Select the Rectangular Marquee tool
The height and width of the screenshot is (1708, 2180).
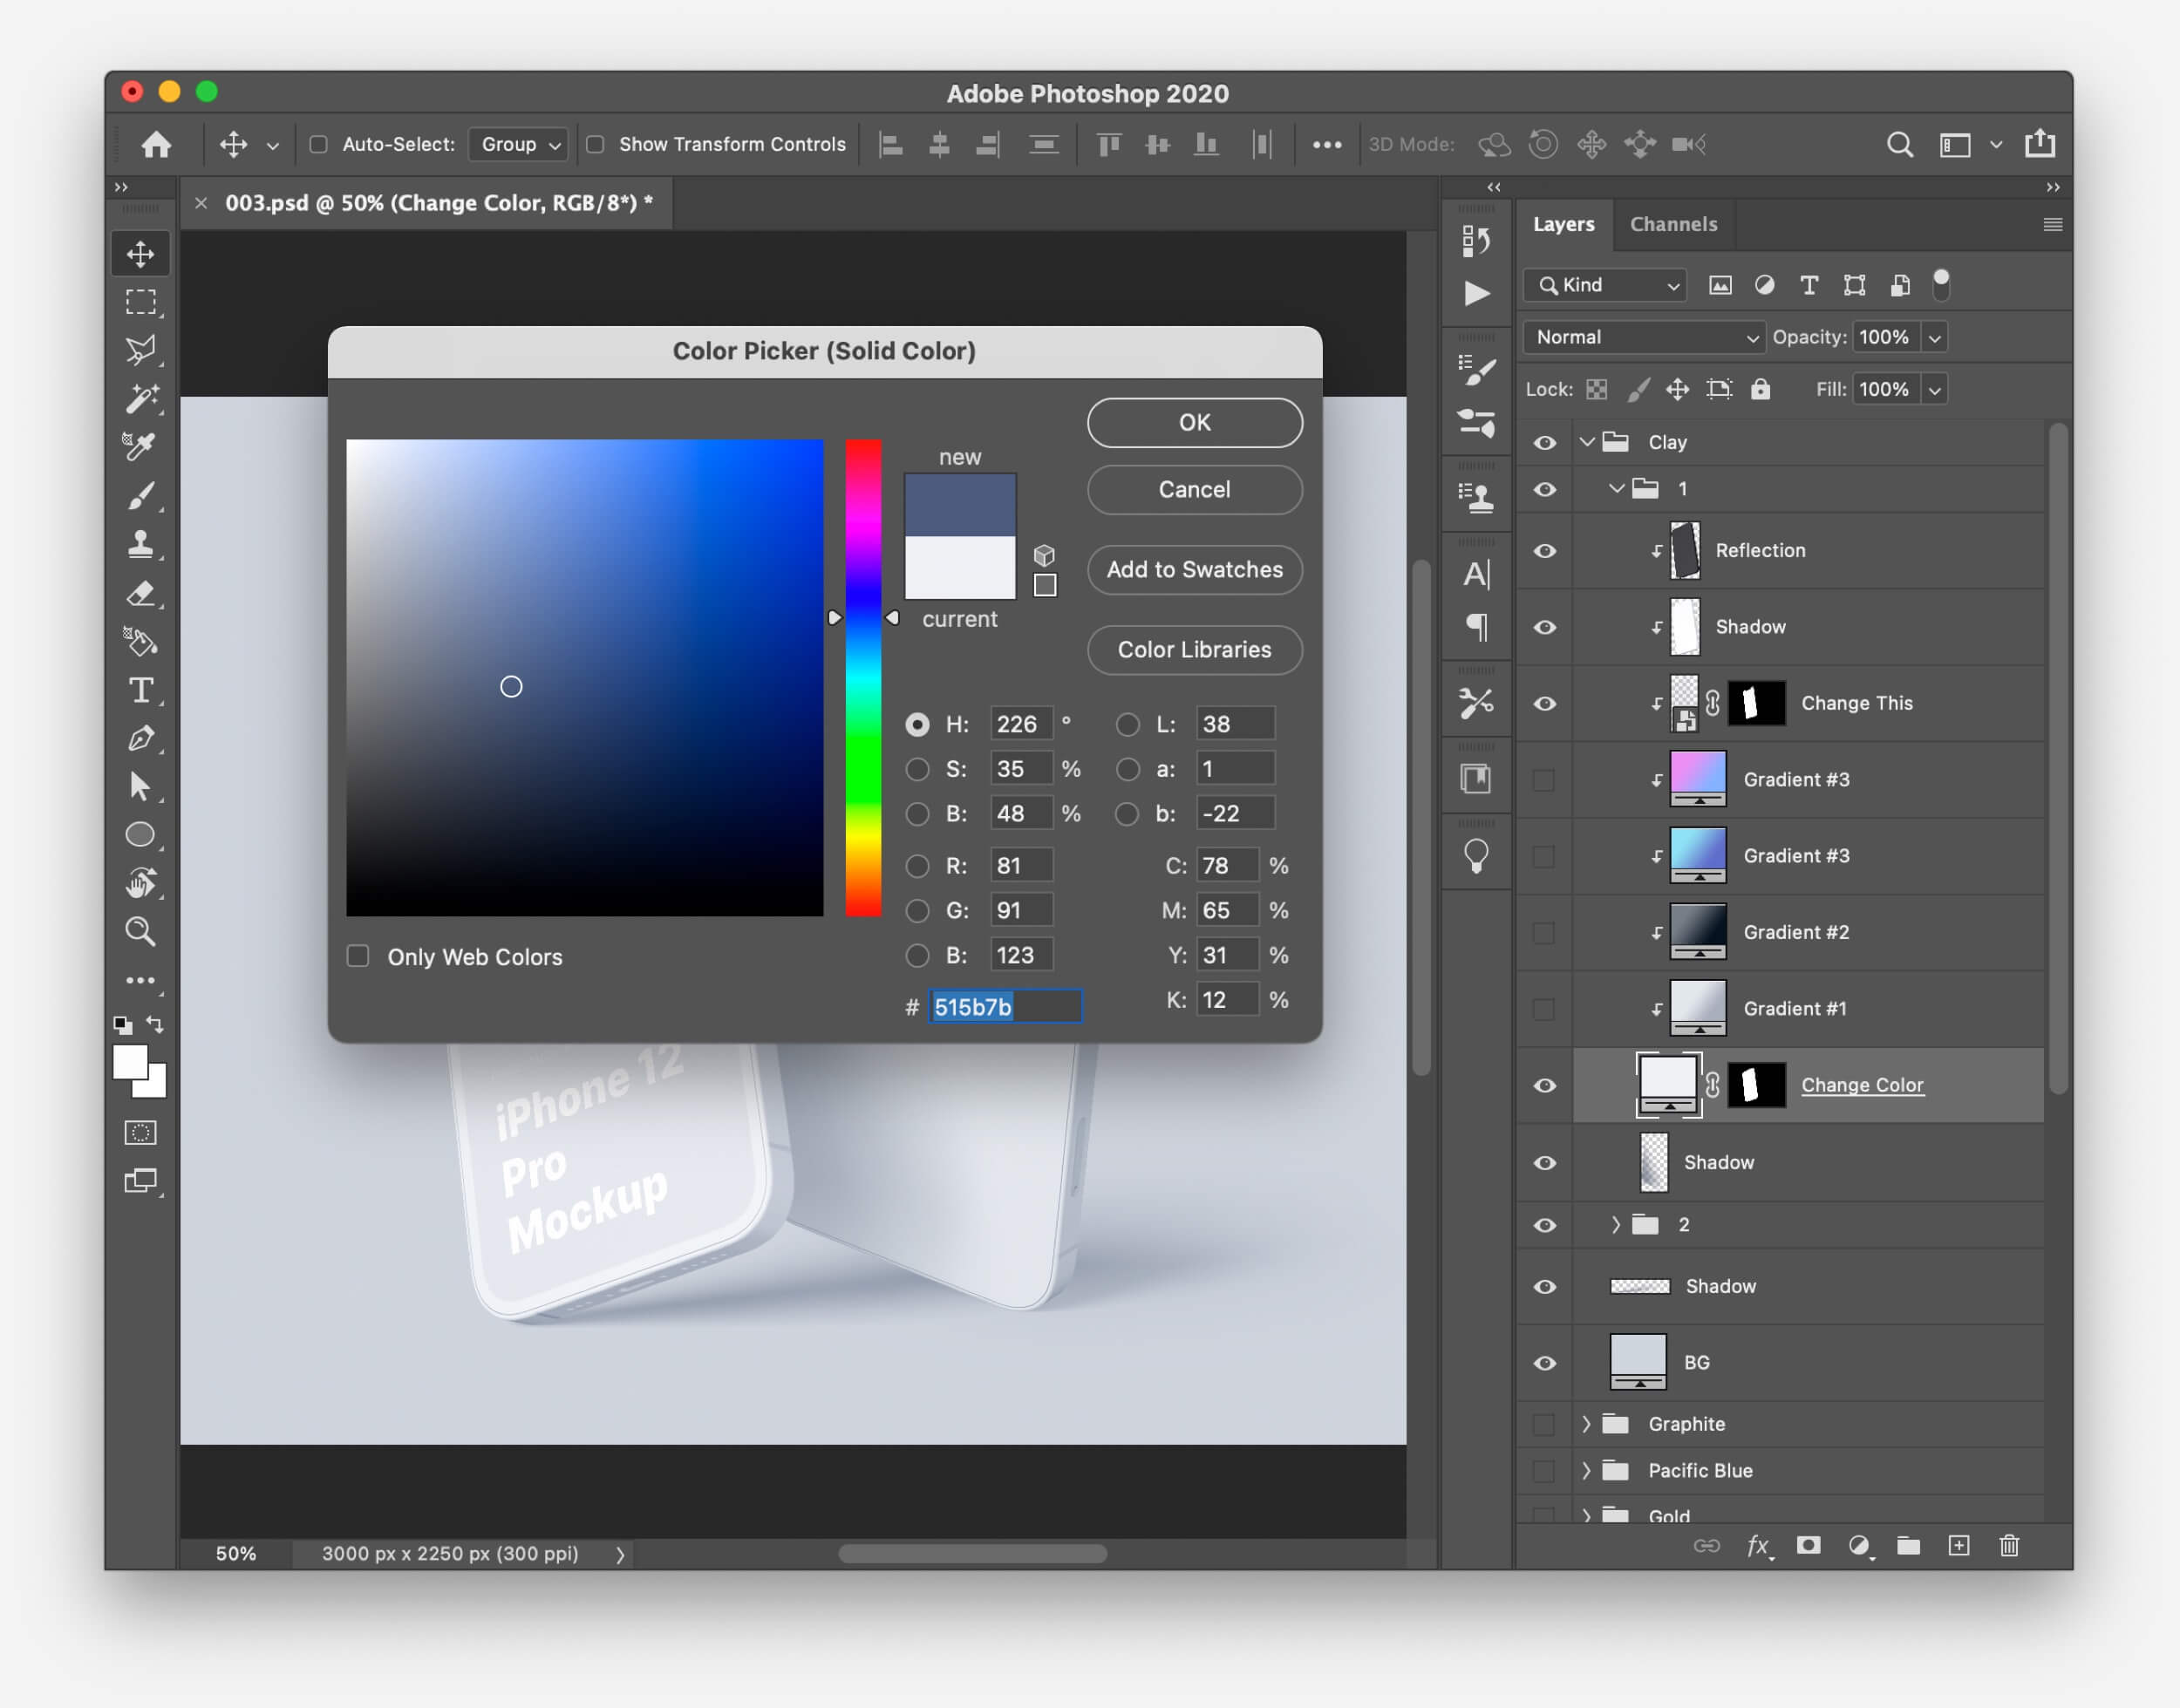tap(140, 302)
